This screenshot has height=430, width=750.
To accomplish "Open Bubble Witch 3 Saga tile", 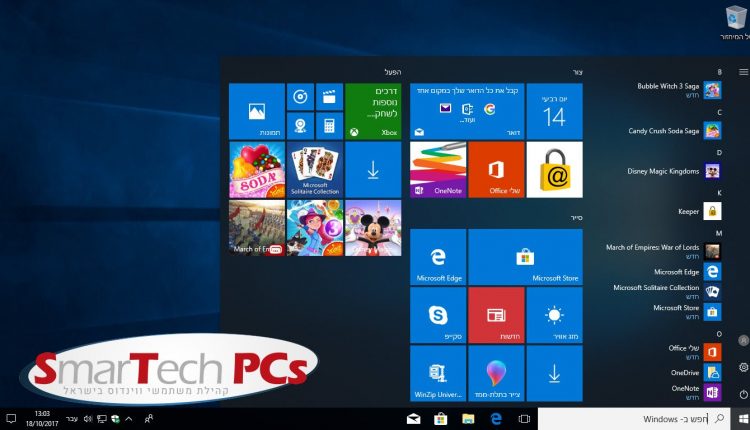I will [315, 228].
